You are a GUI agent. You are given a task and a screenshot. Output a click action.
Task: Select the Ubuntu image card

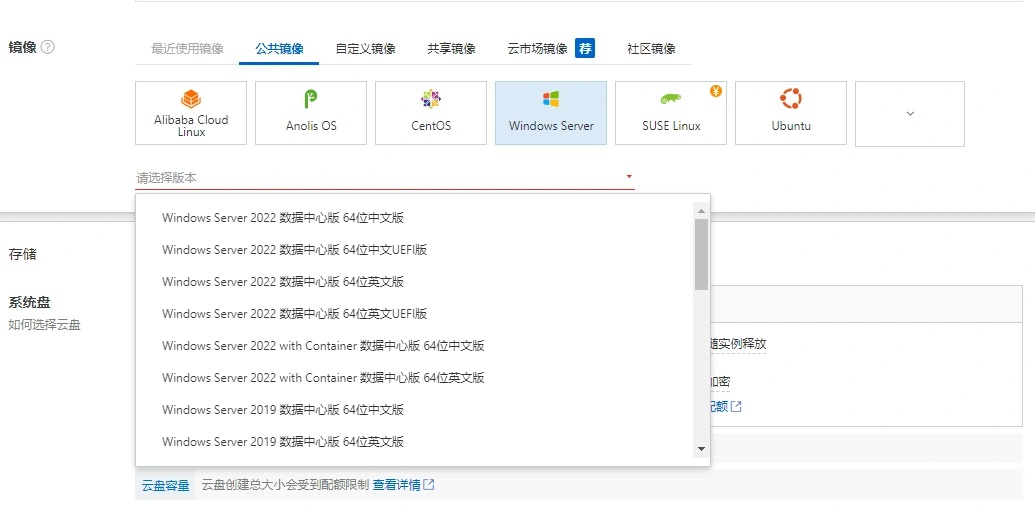click(x=791, y=113)
